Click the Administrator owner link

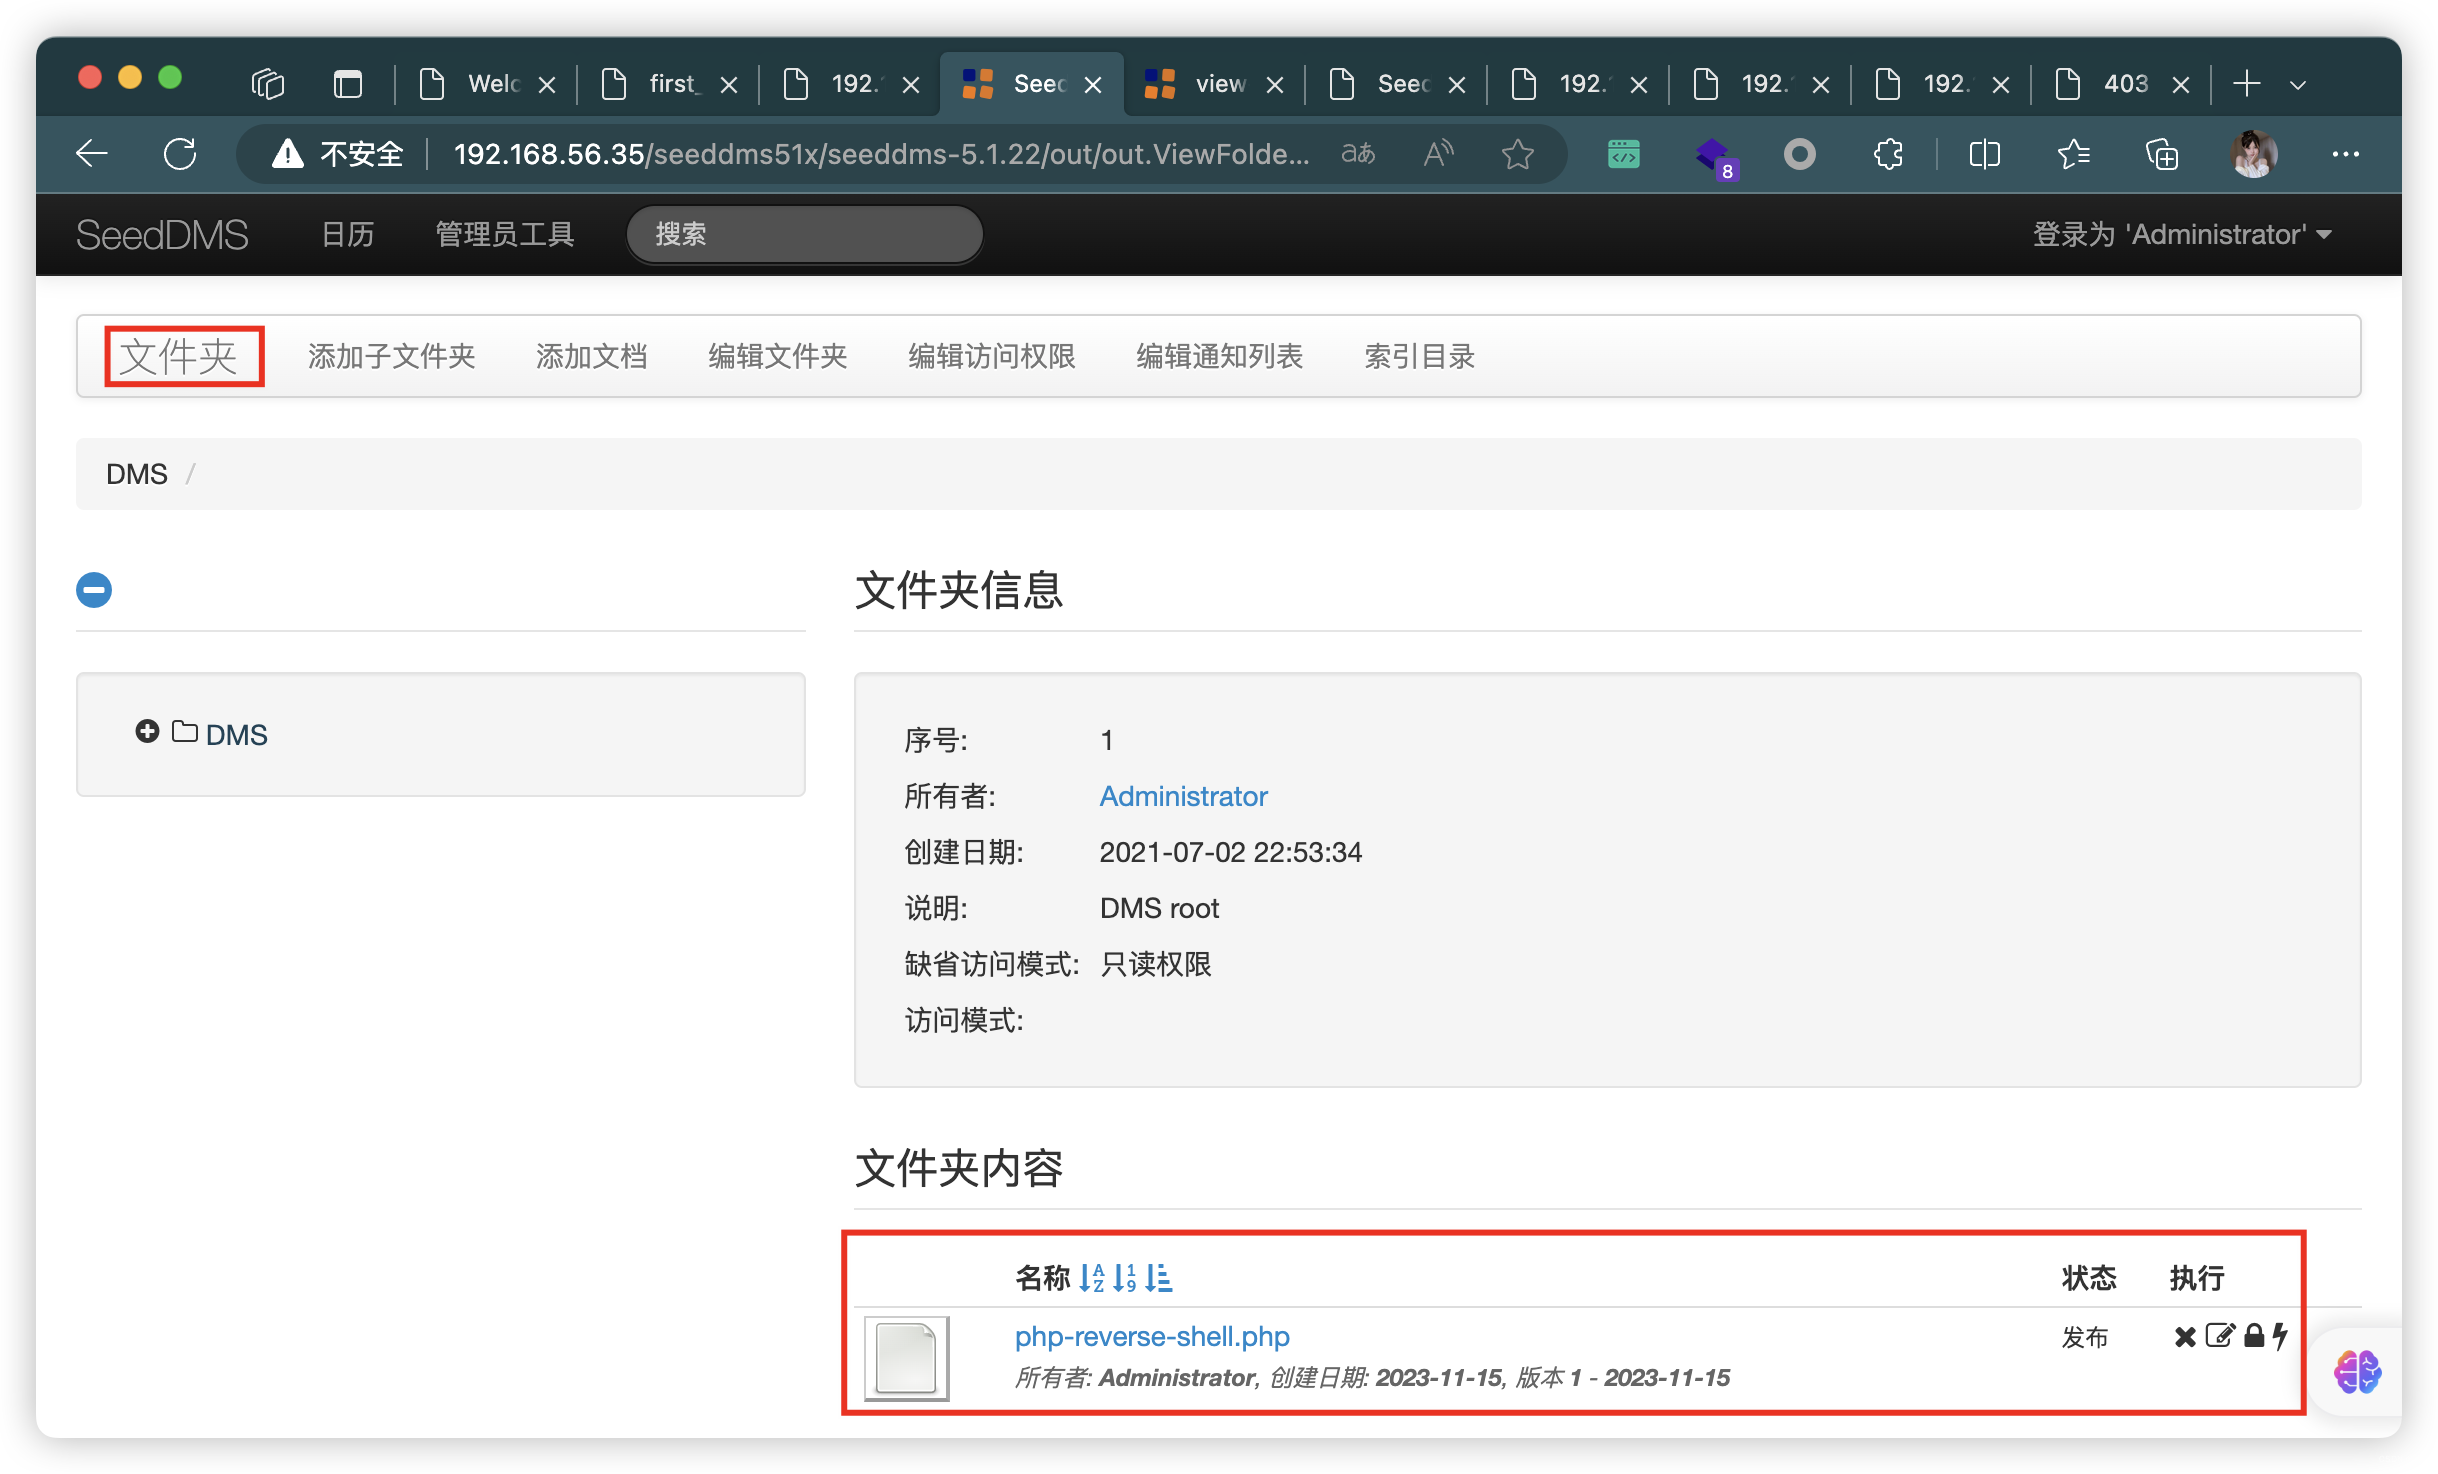point(1184,796)
